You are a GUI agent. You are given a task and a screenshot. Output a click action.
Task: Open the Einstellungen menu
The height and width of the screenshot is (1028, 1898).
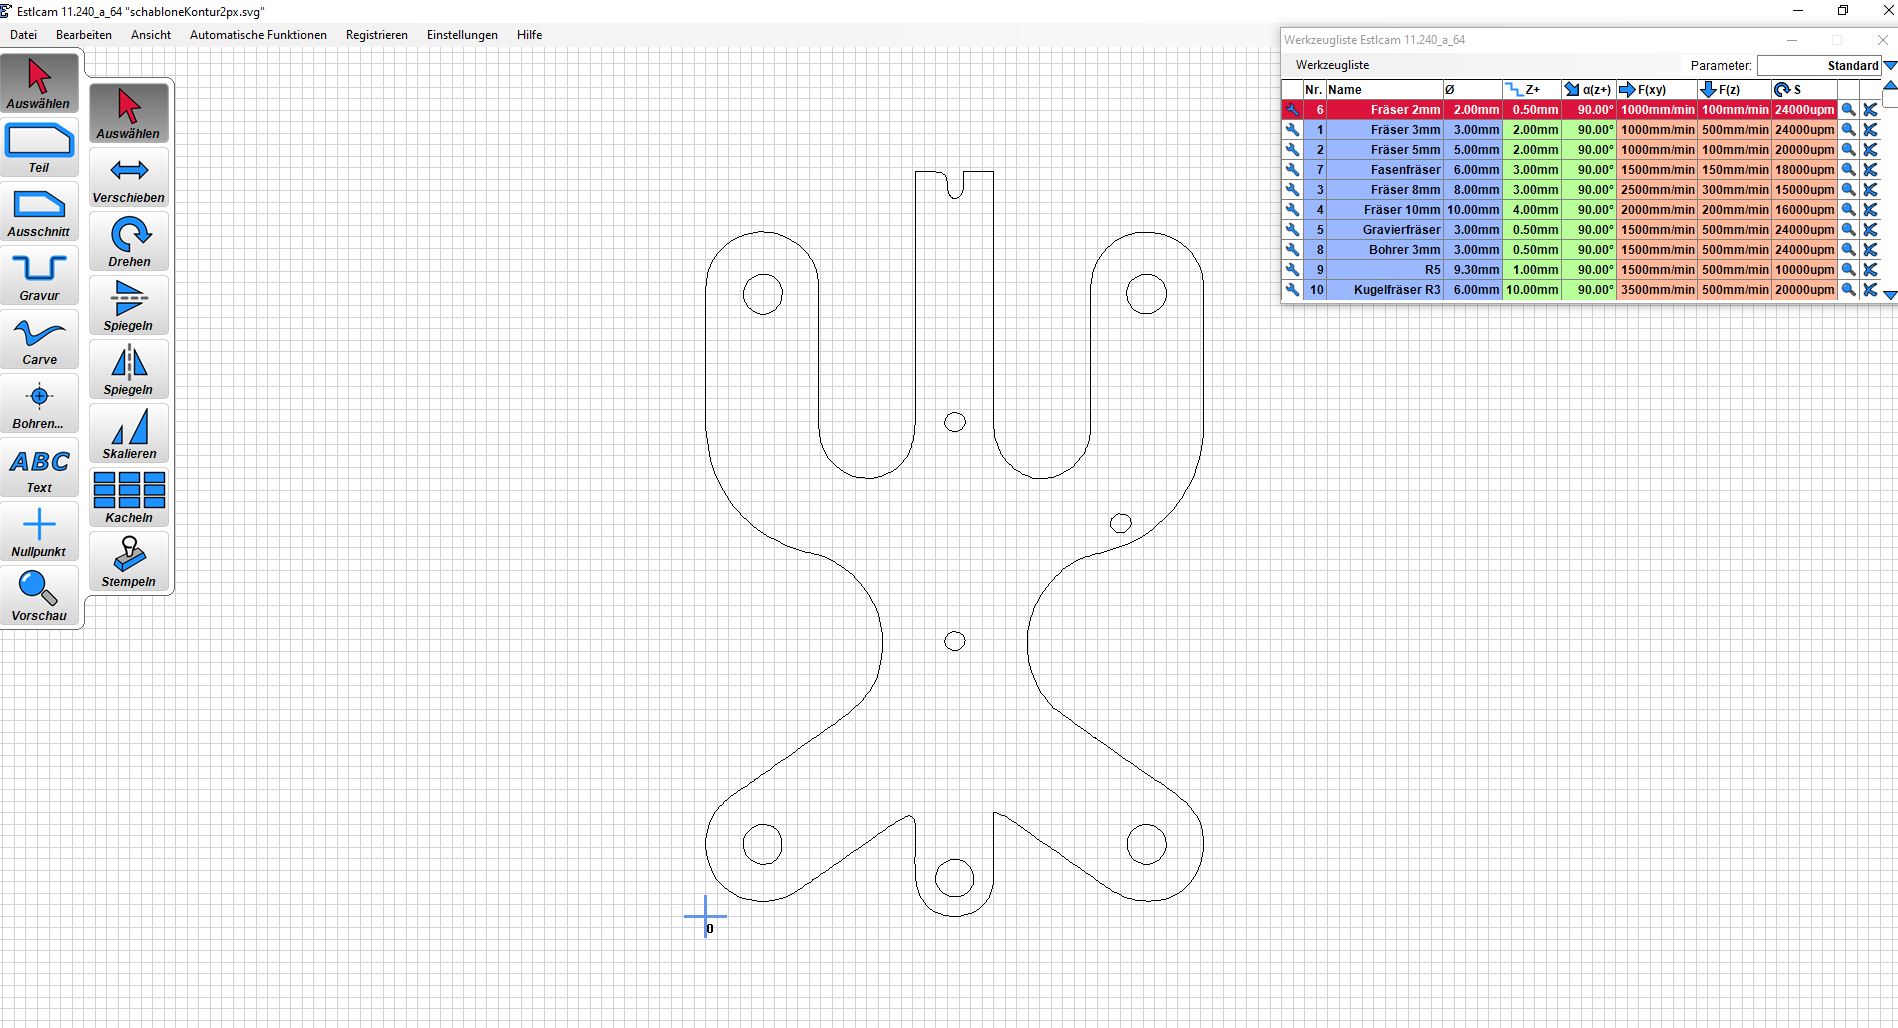point(462,35)
